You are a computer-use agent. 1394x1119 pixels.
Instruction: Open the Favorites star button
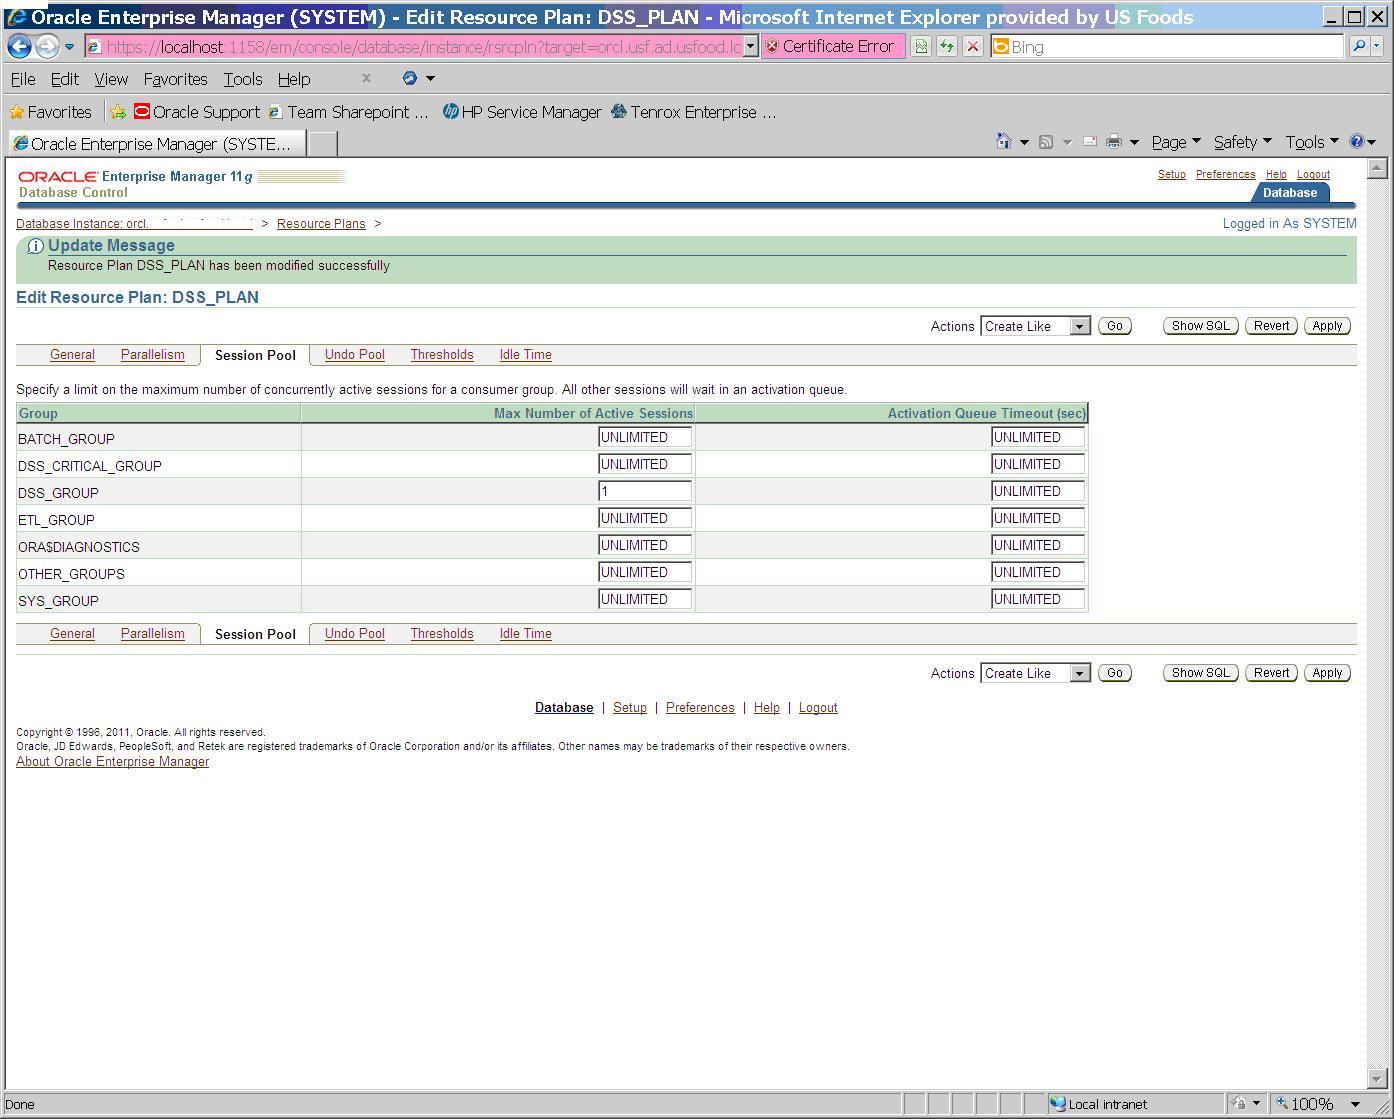50,112
